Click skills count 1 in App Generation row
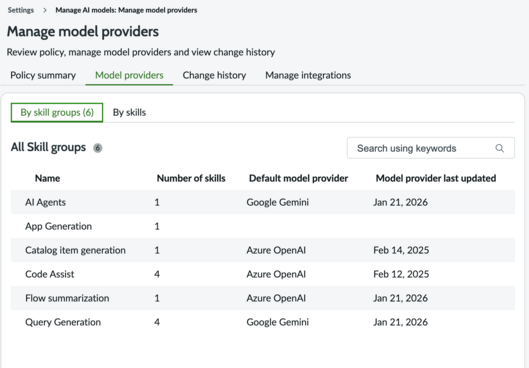The image size is (529, 368). (x=157, y=226)
